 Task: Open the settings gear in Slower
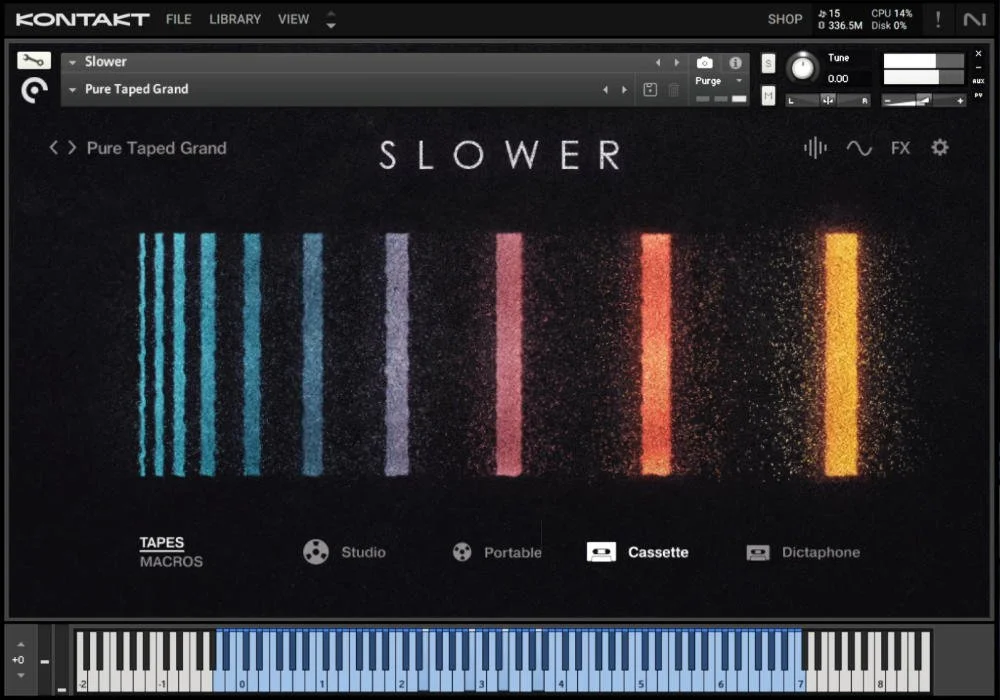click(x=939, y=148)
